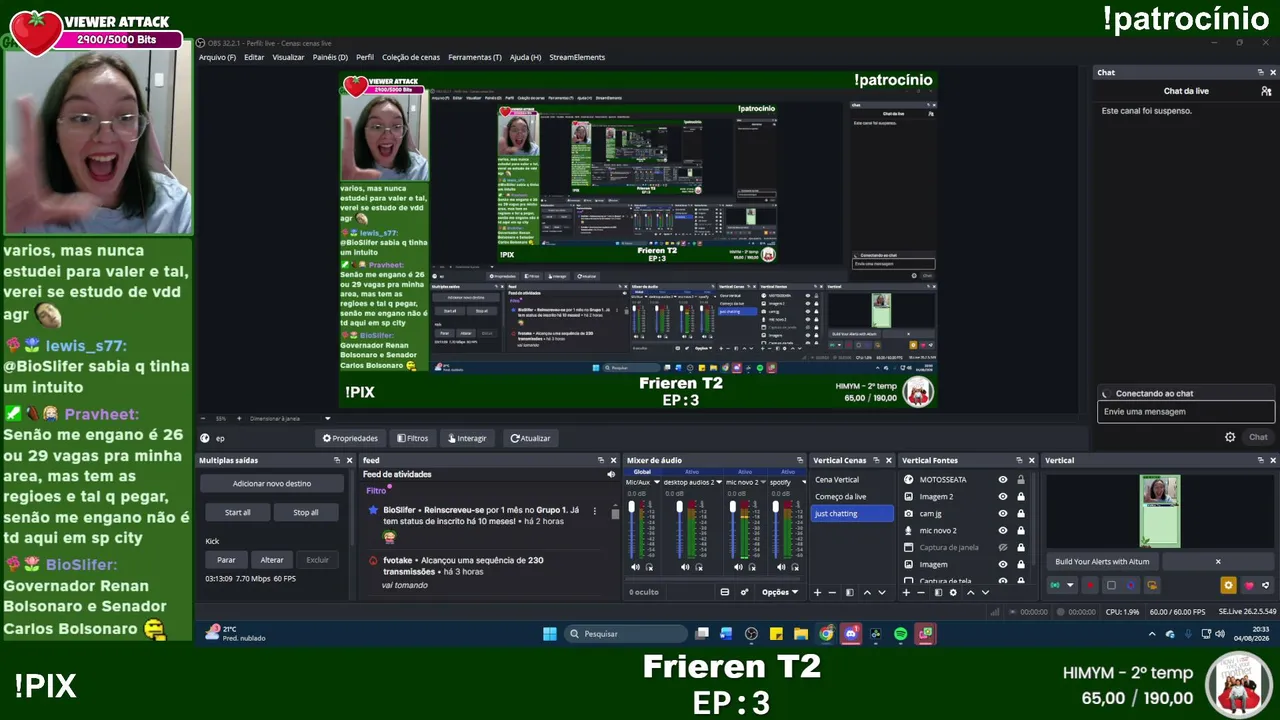Move vertical scene down
Image resolution: width=1280 pixels, height=720 pixels.
click(881, 592)
